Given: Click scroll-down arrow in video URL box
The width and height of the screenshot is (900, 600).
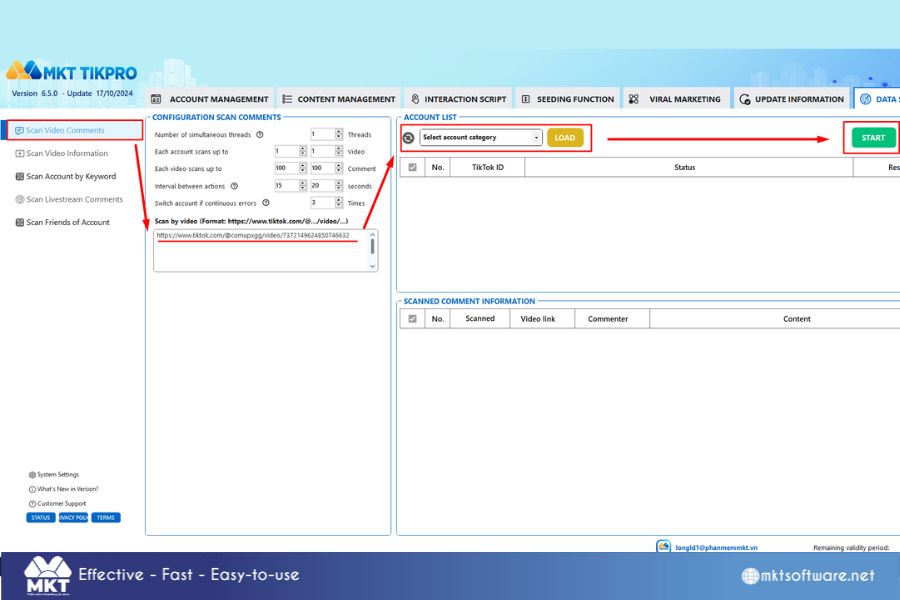Looking at the screenshot, I should pyautogui.click(x=373, y=266).
